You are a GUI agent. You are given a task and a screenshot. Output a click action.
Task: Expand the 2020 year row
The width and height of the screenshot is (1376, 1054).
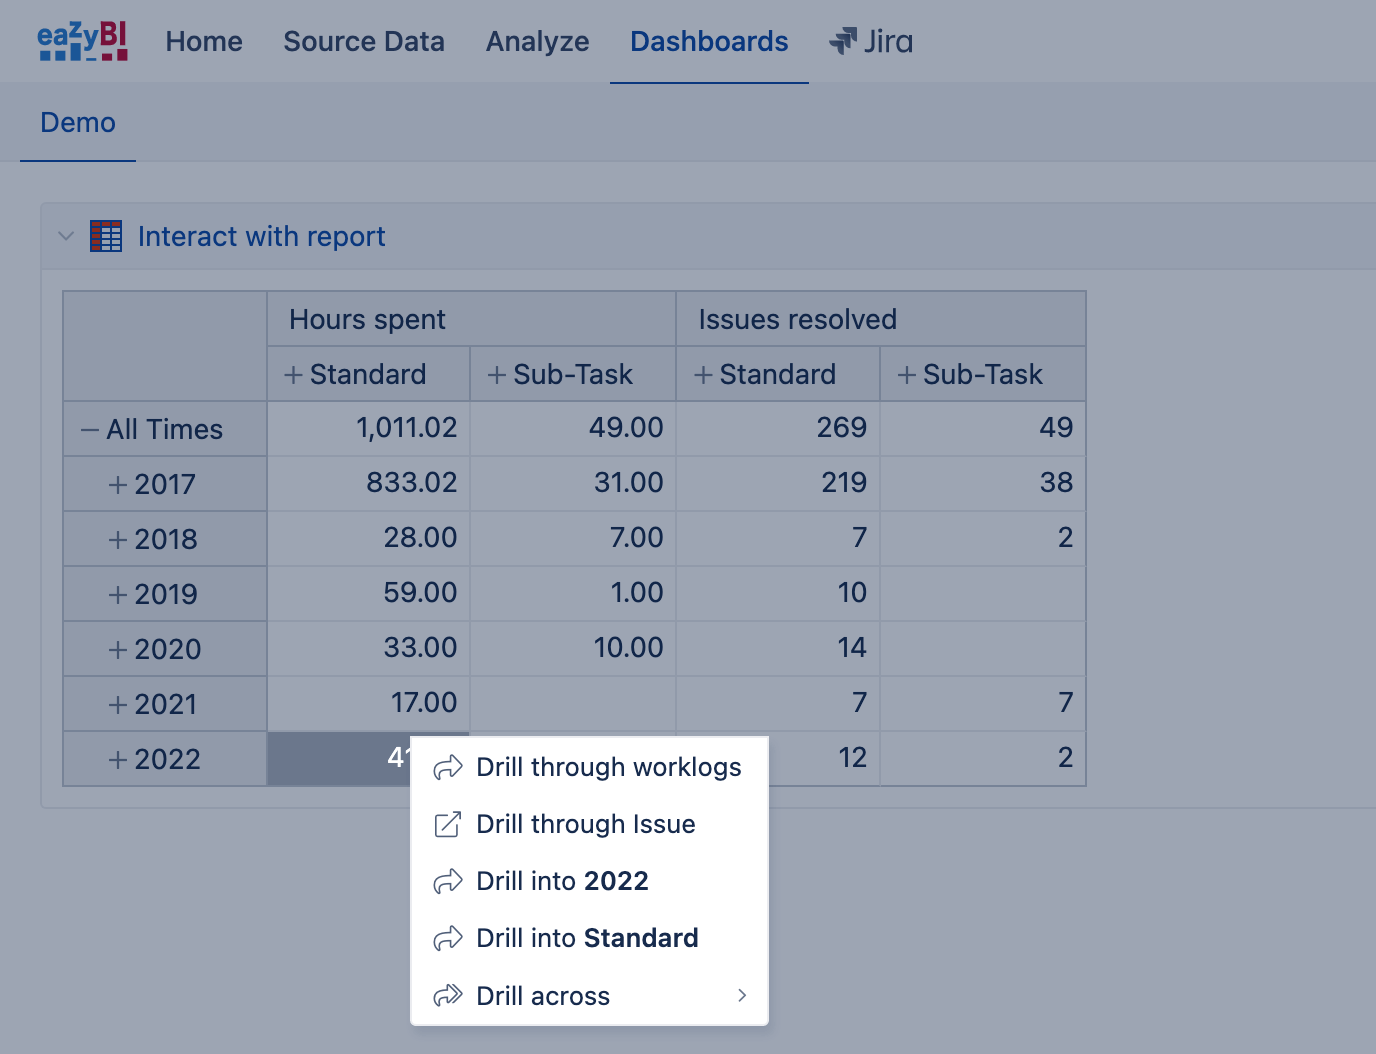118,650
